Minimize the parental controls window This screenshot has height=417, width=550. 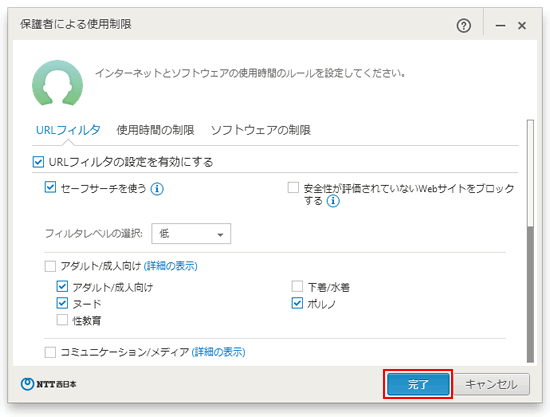[501, 26]
